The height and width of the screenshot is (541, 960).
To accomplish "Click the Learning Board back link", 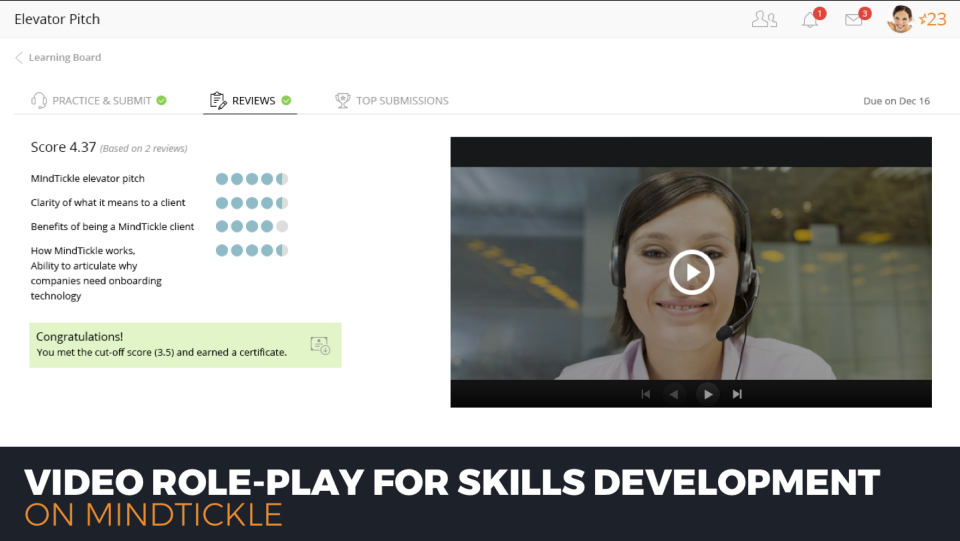I will [64, 58].
